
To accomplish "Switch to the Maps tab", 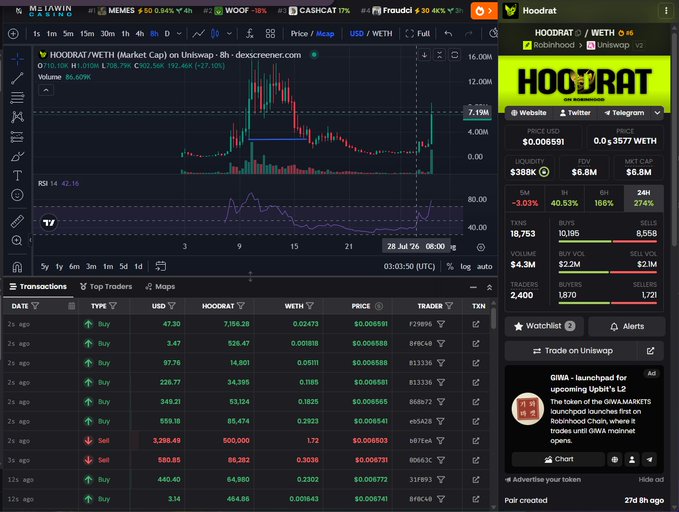I will pyautogui.click(x=160, y=287).
